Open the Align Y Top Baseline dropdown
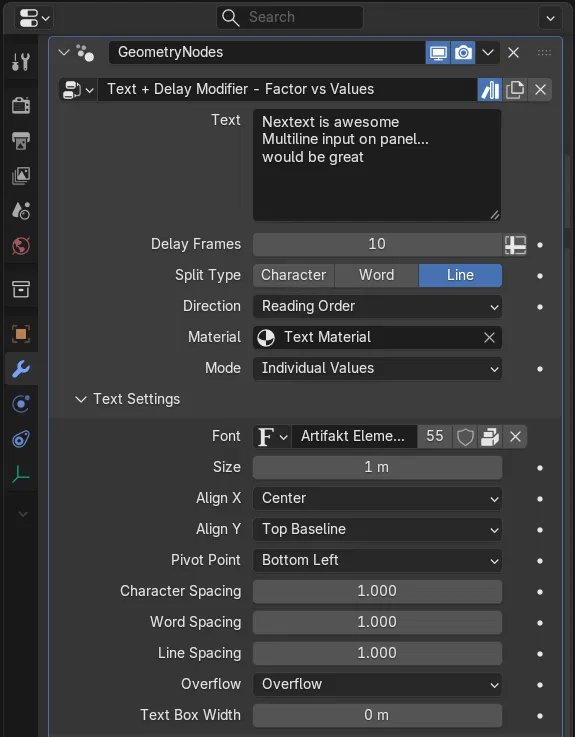575x737 pixels. point(377,530)
